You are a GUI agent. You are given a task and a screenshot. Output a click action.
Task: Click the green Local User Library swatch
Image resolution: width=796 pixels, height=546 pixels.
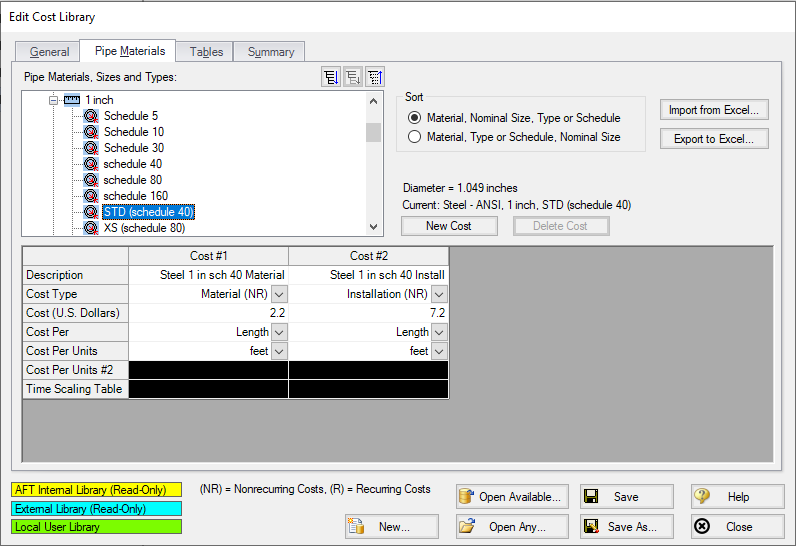coord(96,527)
